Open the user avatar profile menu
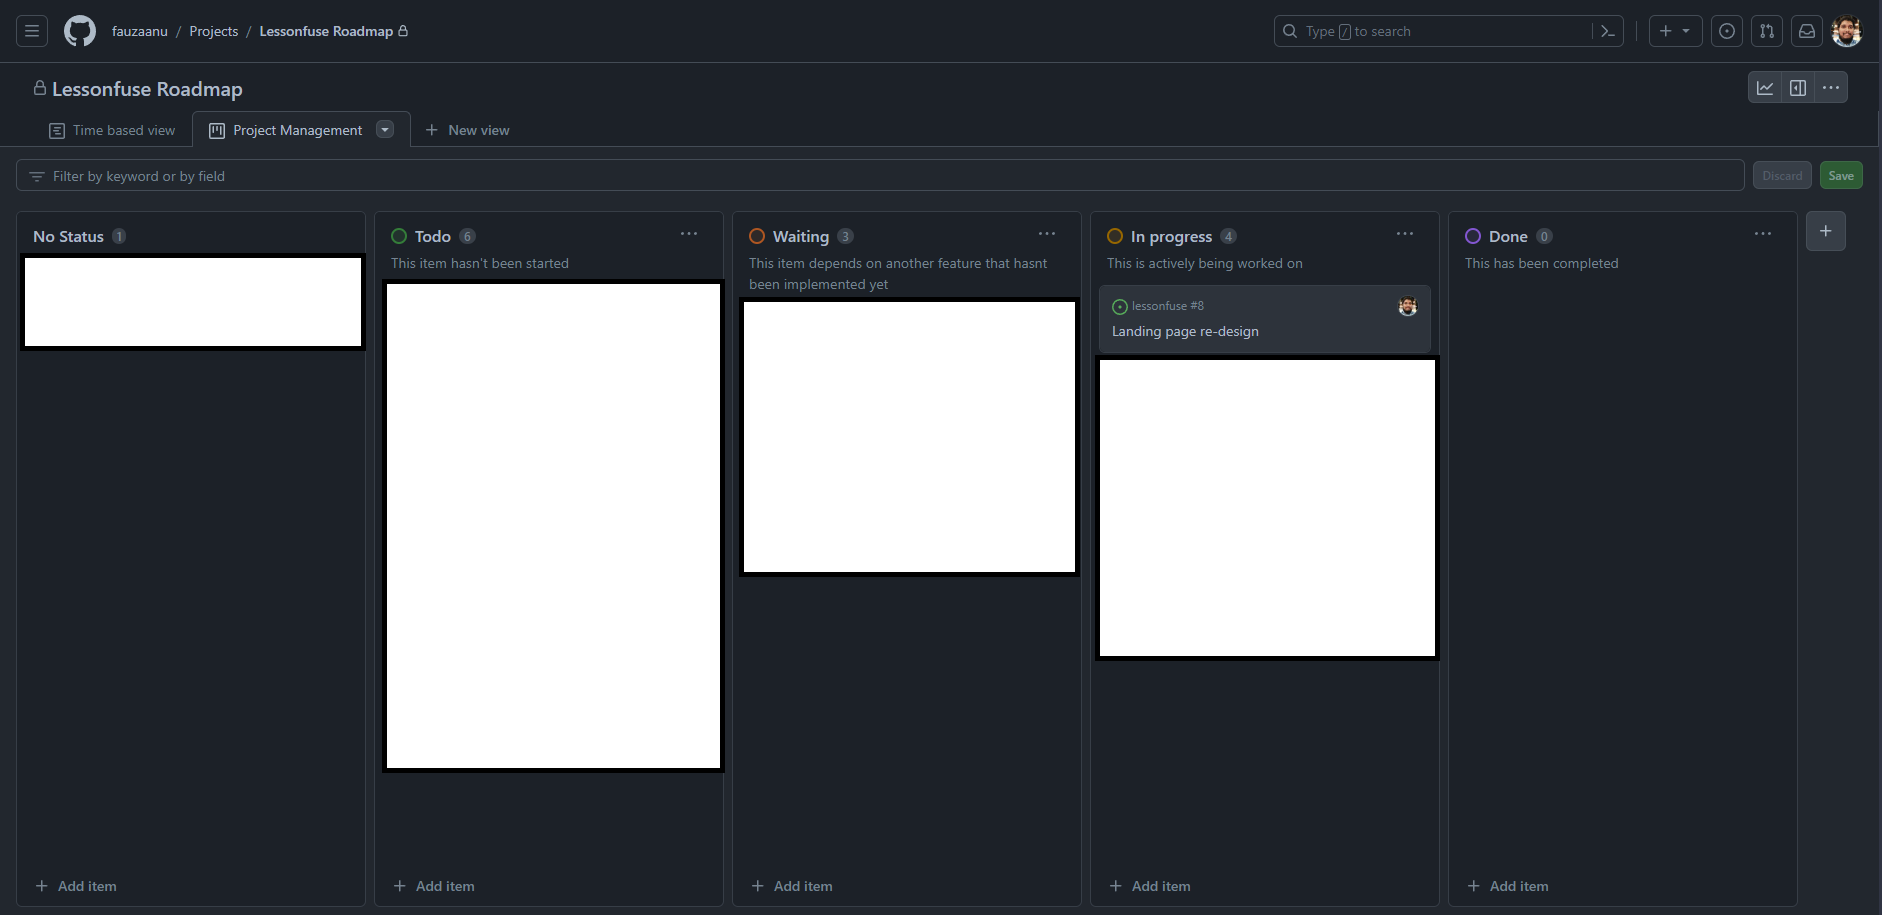The height and width of the screenshot is (915, 1882). tap(1847, 31)
